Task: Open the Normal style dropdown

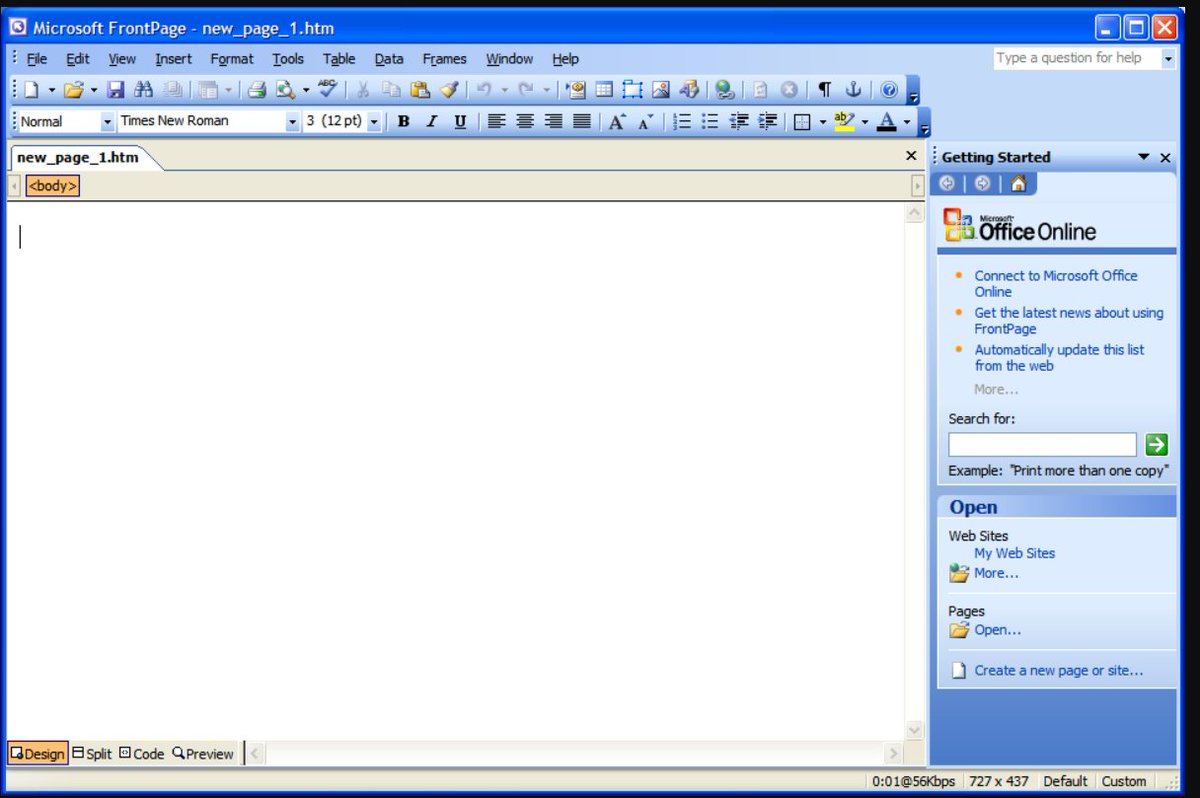Action: pyautogui.click(x=107, y=121)
